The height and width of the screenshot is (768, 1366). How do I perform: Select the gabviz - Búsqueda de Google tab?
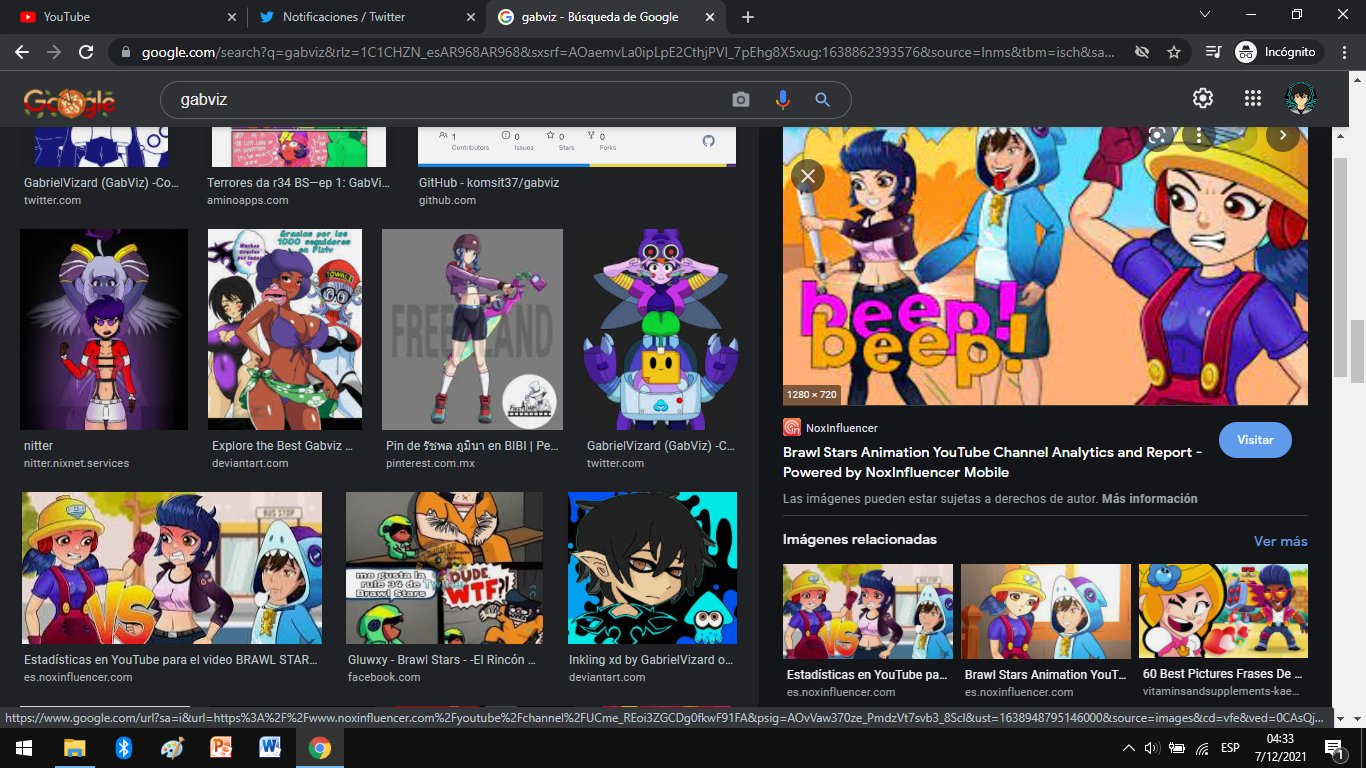[608, 17]
